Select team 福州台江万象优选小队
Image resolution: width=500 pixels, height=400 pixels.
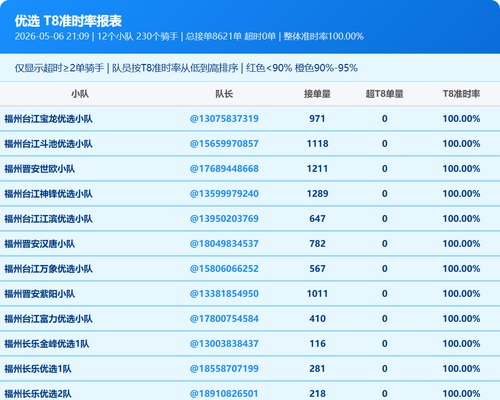pos(48,269)
